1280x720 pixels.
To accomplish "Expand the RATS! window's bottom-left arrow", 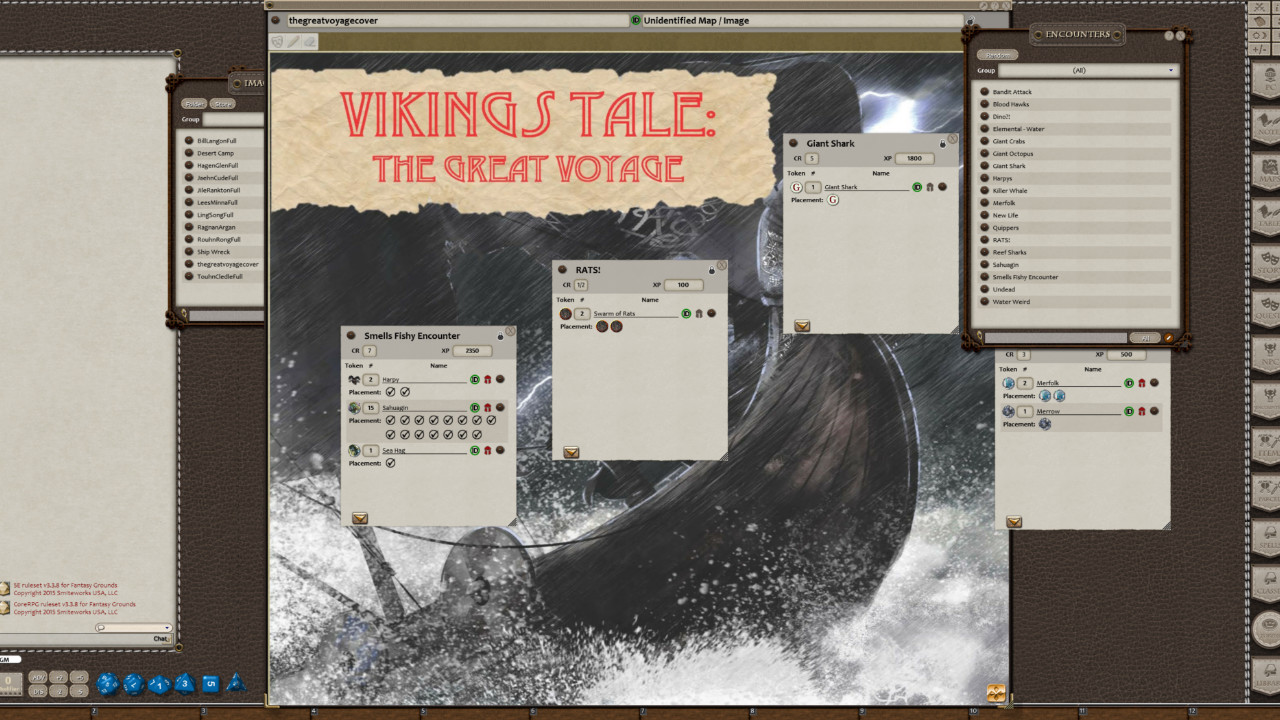I will coord(571,452).
